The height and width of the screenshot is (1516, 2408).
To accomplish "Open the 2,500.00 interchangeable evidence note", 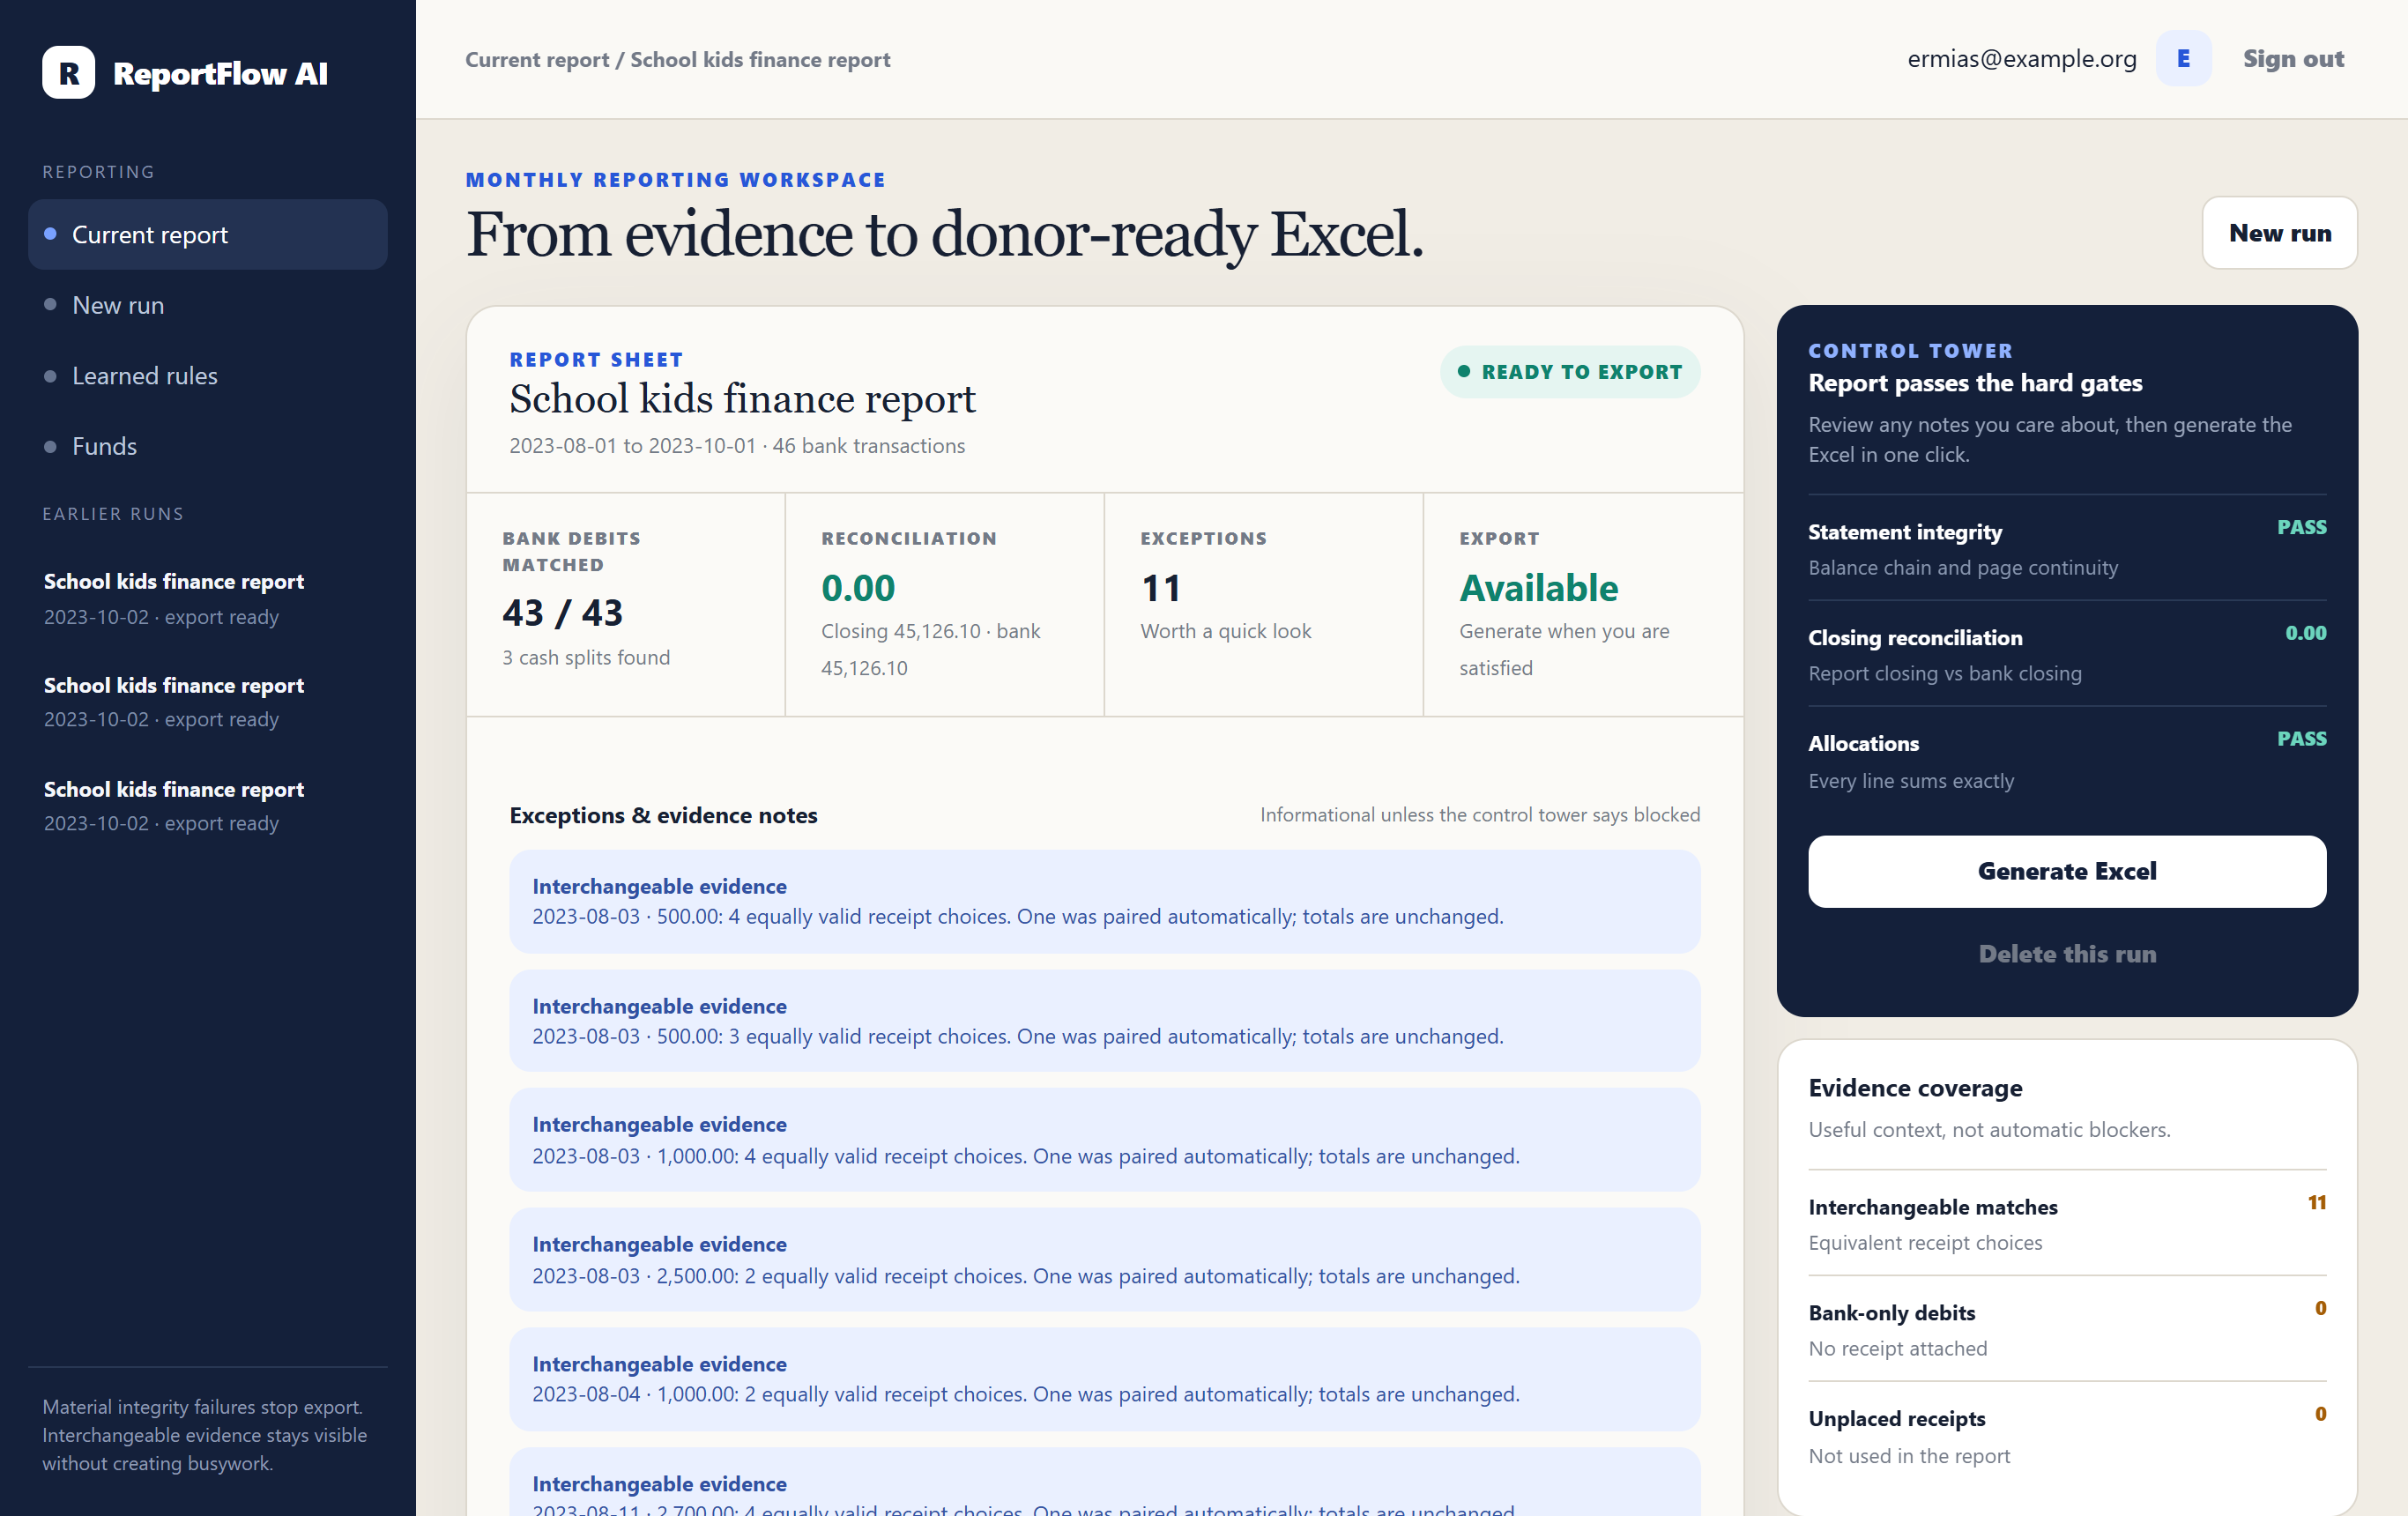I will point(1104,1260).
